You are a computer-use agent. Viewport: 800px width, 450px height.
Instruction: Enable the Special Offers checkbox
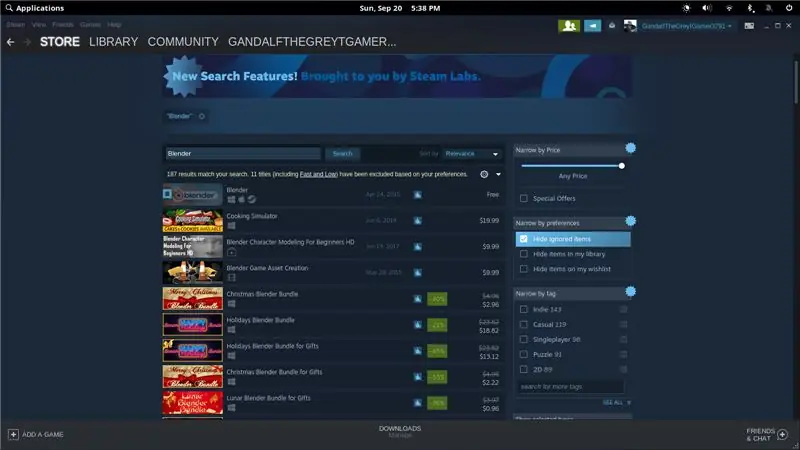point(523,198)
